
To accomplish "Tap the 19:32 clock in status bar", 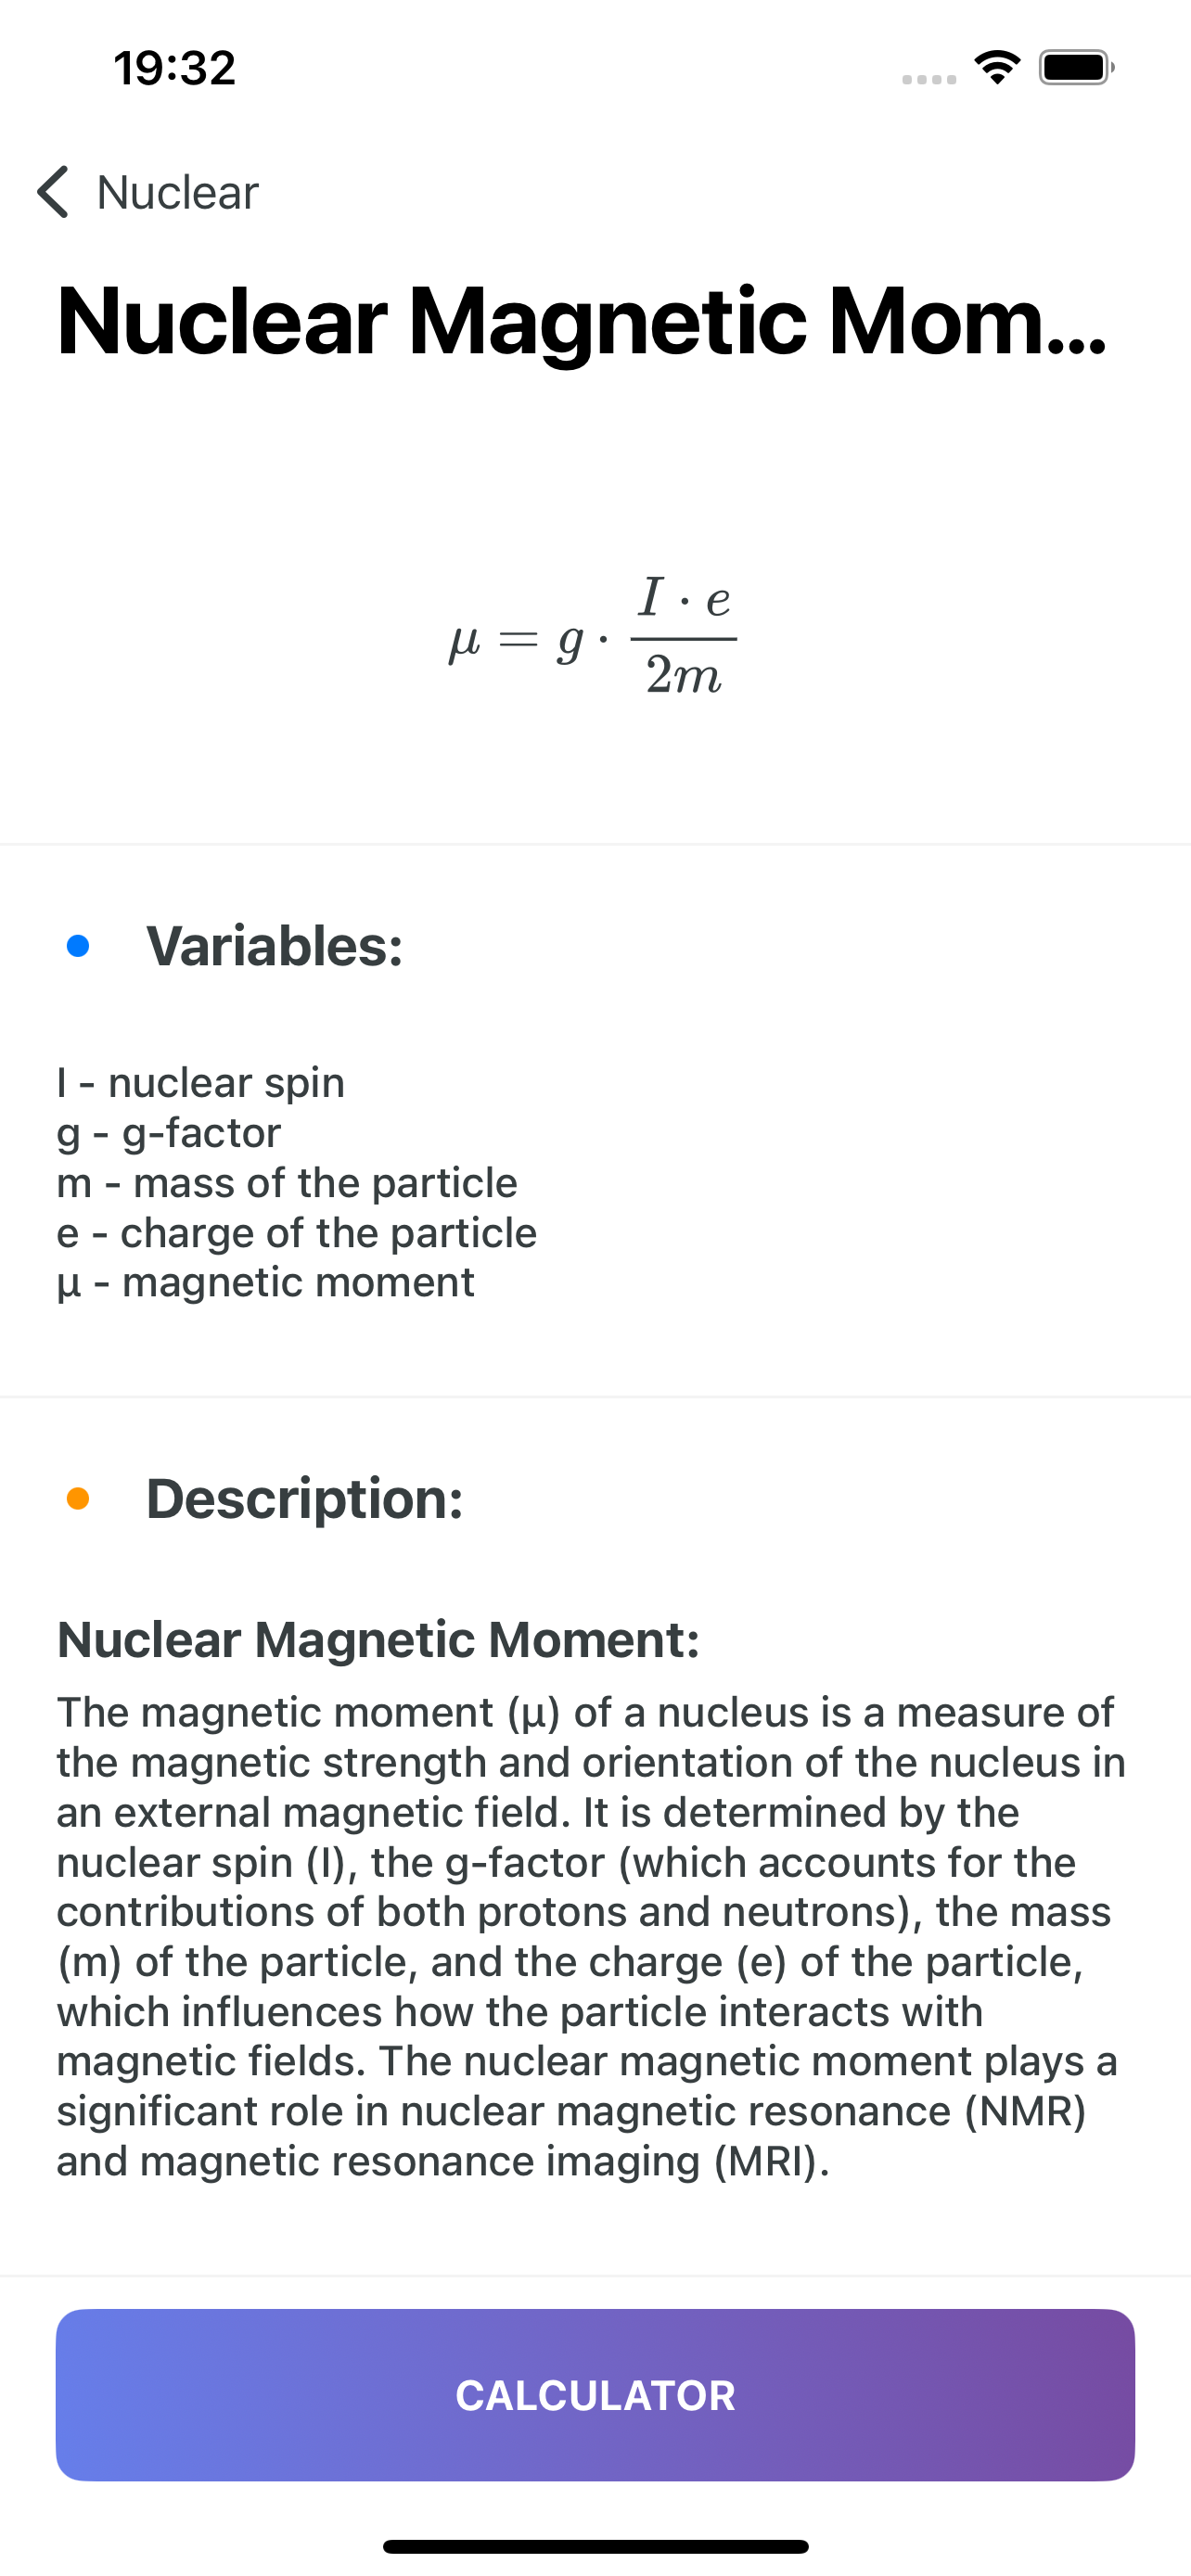I will point(175,68).
